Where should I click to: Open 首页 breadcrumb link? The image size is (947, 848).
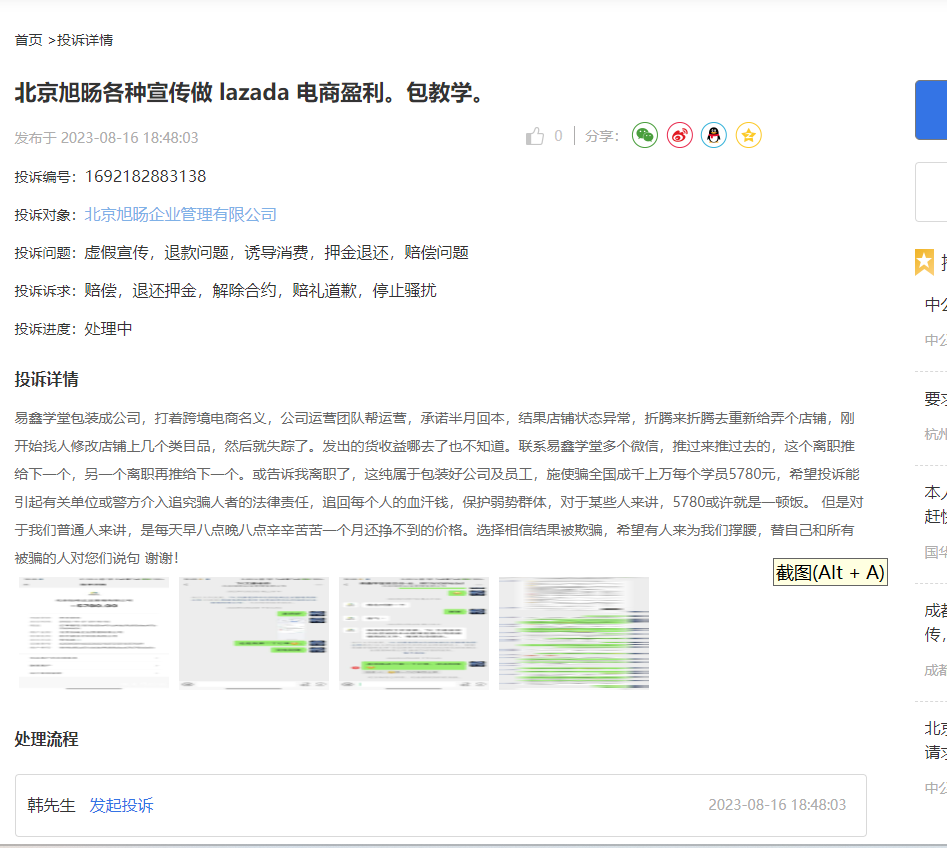point(28,40)
